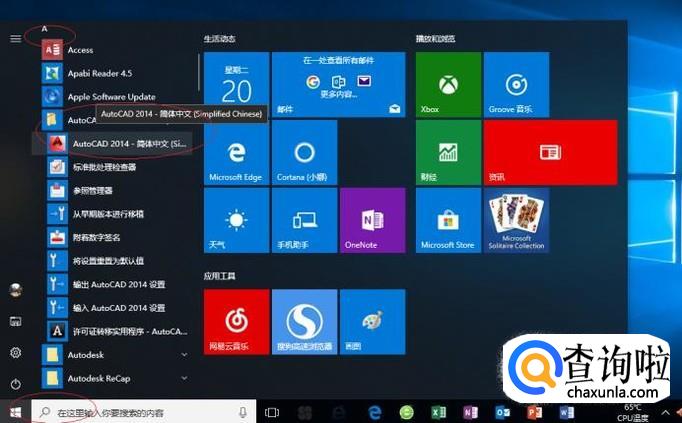Viewport: 682px width, 423px height.
Task: Open Edge from the taskbar
Action: tap(374, 412)
